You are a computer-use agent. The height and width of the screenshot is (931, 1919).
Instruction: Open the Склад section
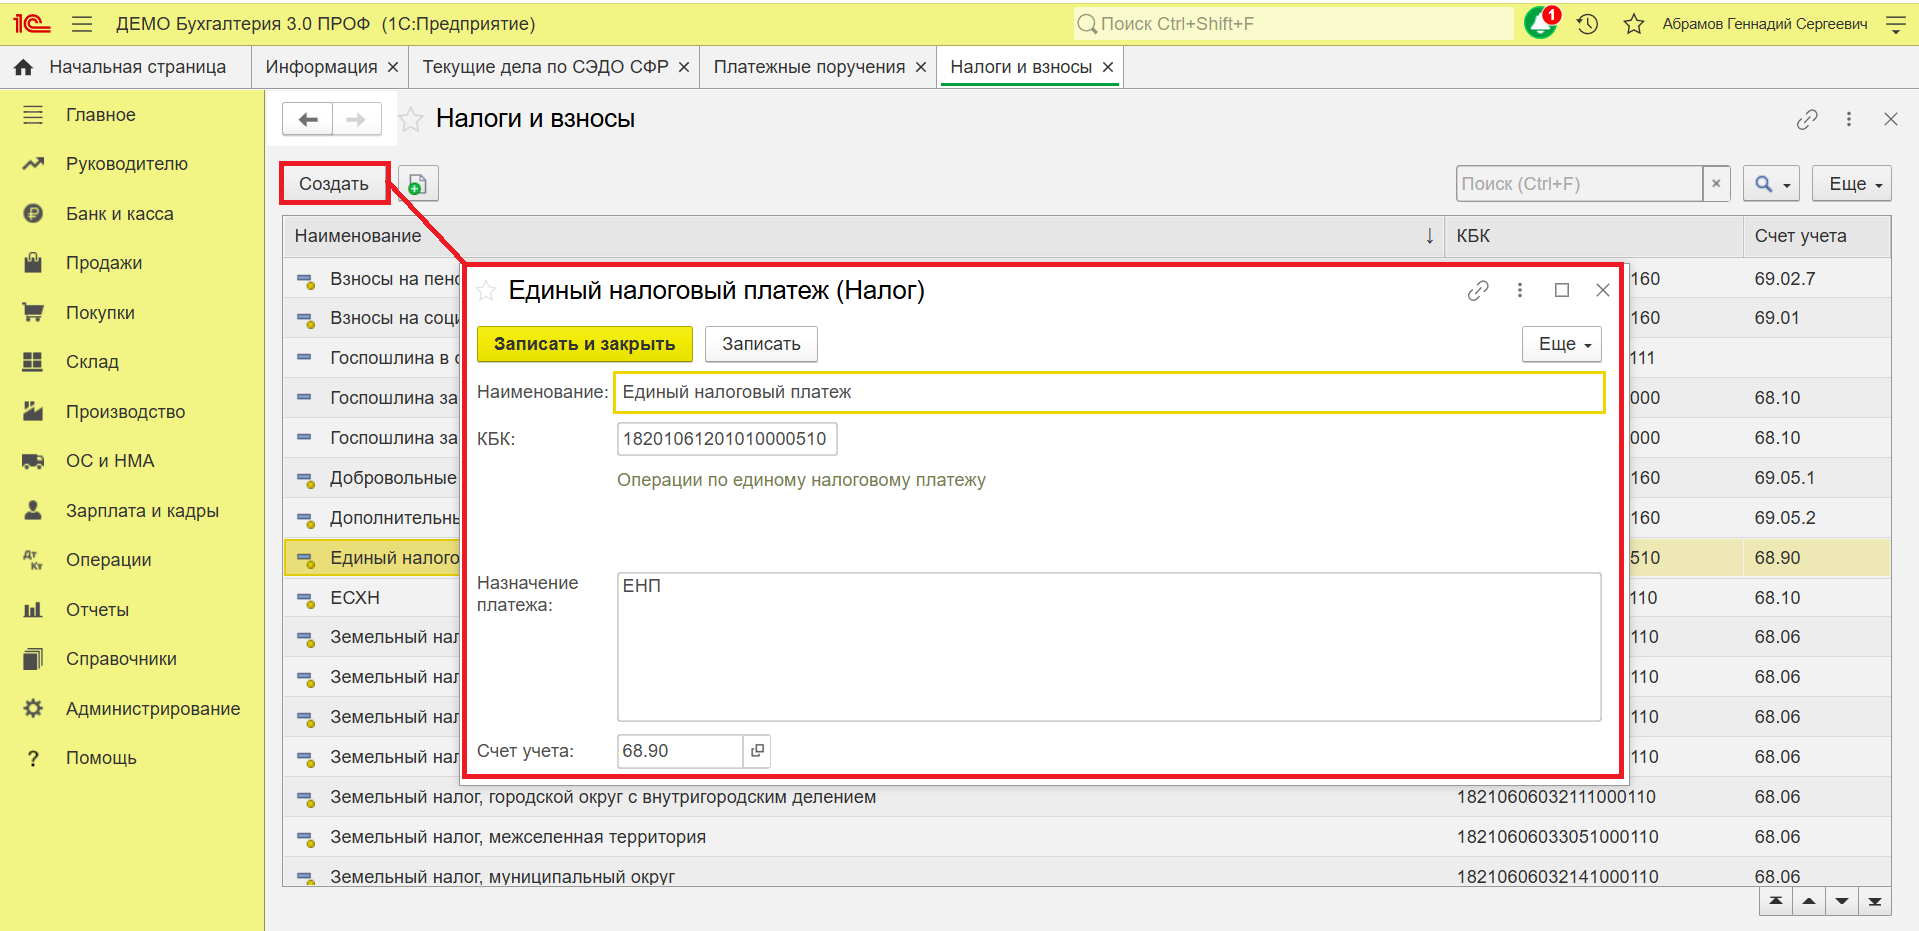click(x=92, y=362)
